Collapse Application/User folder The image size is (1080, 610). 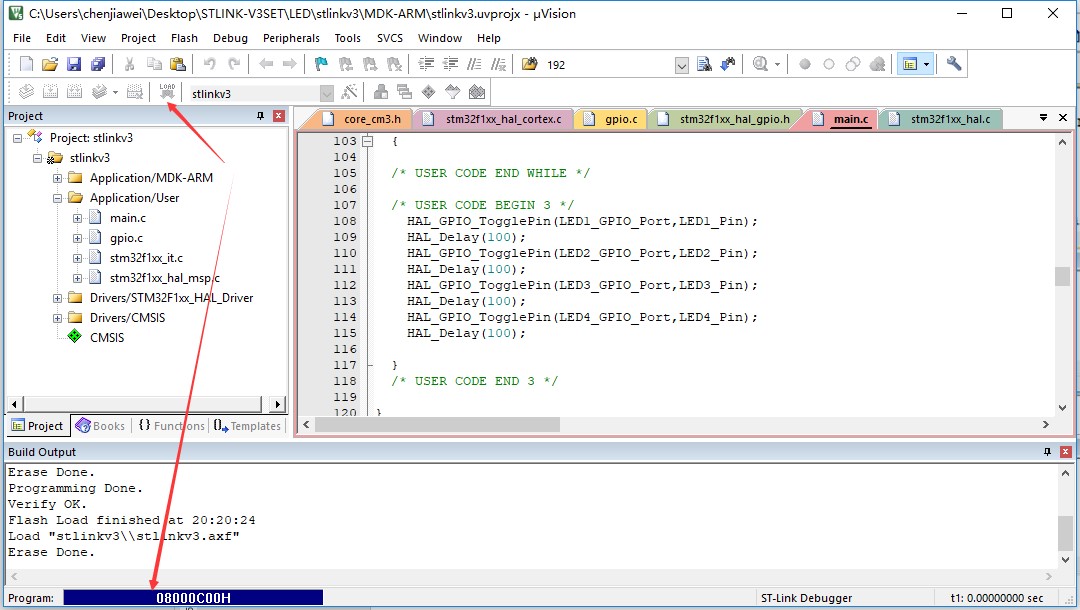57,198
